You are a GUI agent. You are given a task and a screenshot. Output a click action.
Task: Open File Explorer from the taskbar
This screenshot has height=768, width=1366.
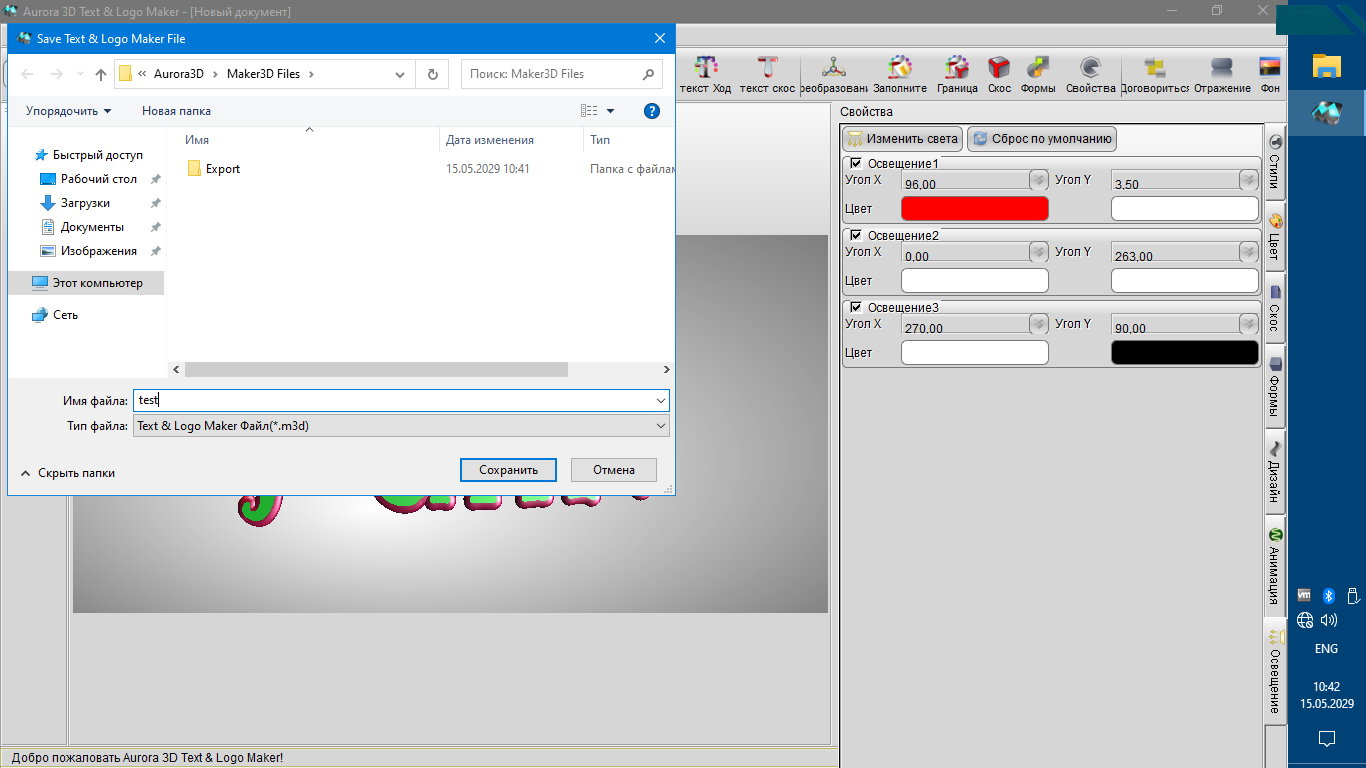[x=1326, y=67]
